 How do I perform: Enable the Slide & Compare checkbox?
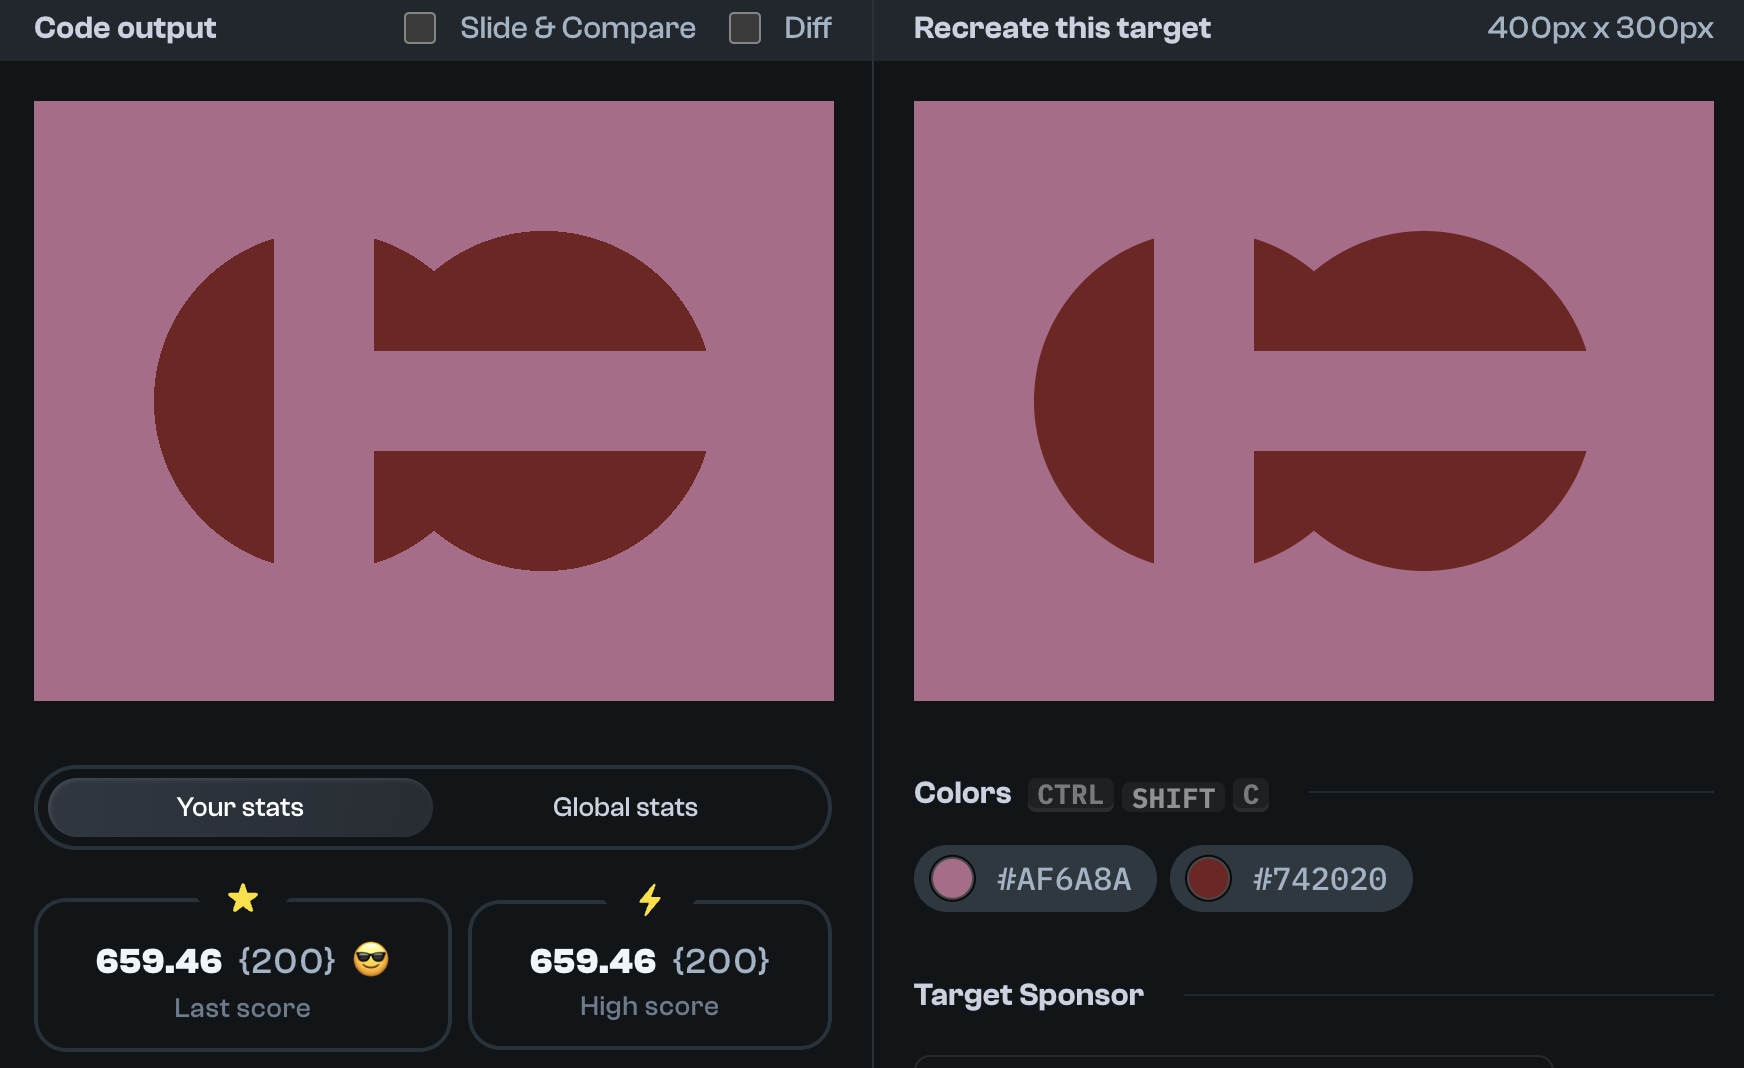420,28
